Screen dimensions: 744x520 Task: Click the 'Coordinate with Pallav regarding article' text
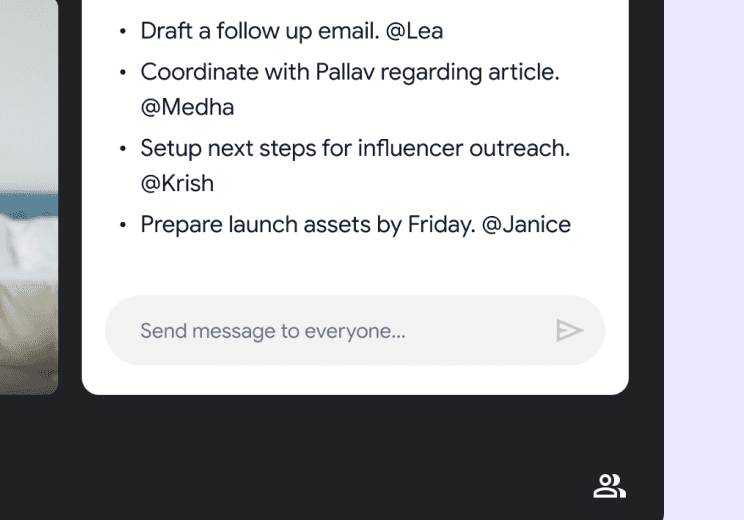[350, 72]
